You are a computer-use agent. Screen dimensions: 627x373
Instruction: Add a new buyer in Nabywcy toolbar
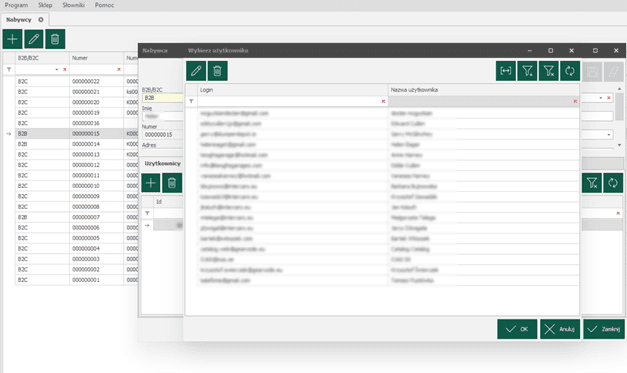point(12,39)
